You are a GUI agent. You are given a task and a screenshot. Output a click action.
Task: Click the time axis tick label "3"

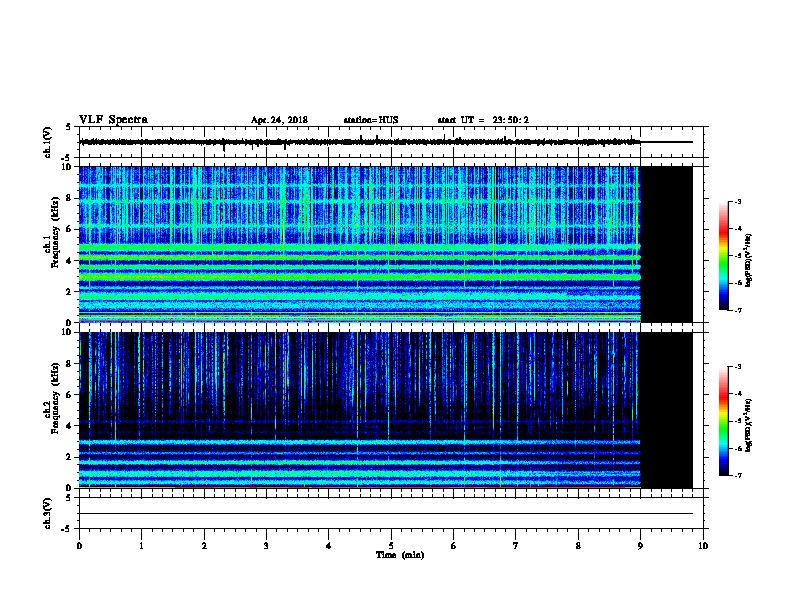(x=266, y=545)
